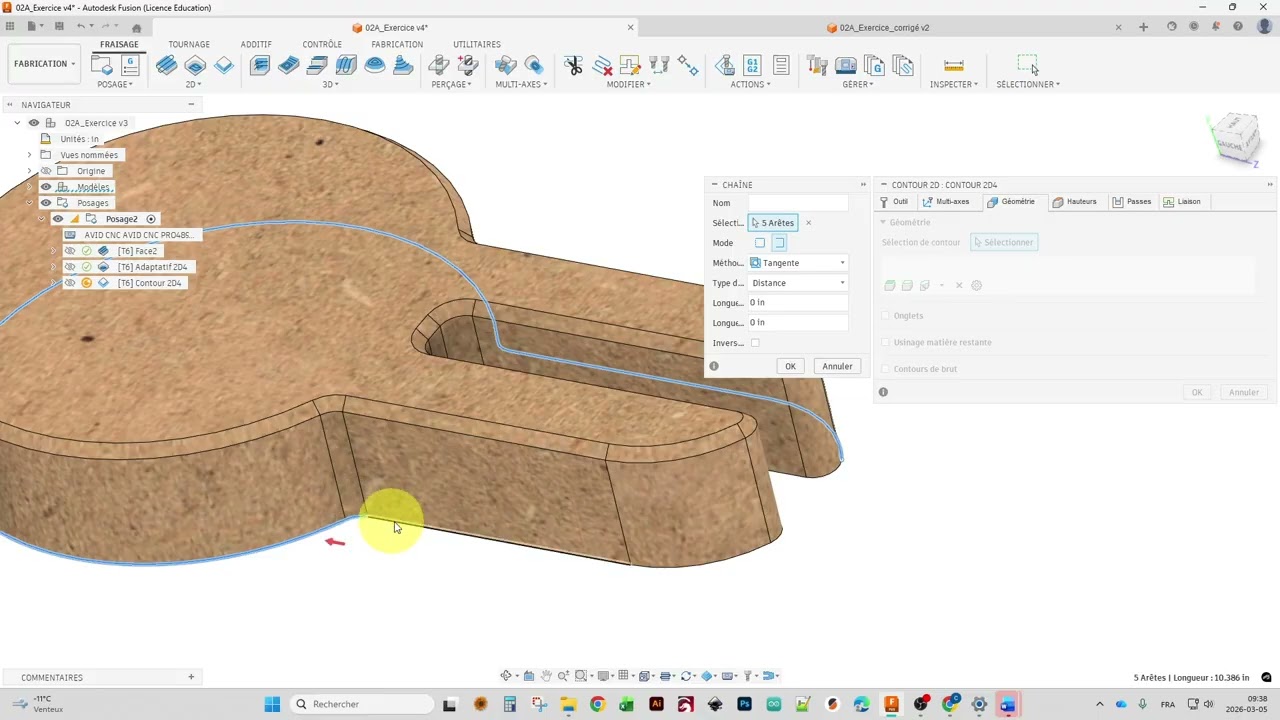
Task: Click the Windows Start button on taskbar
Action: point(272,704)
